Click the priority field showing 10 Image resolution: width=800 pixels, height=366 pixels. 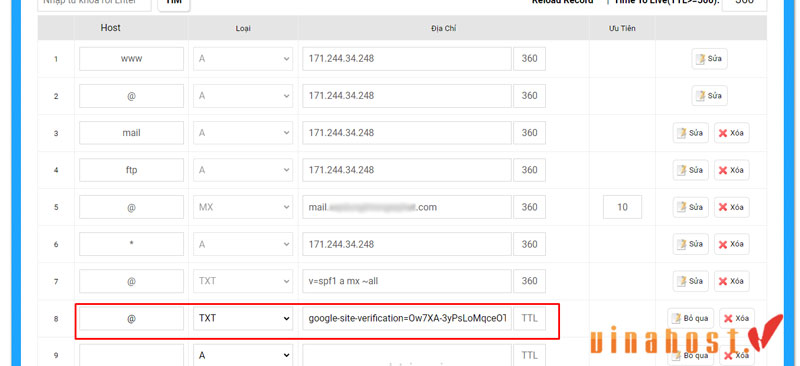click(622, 207)
